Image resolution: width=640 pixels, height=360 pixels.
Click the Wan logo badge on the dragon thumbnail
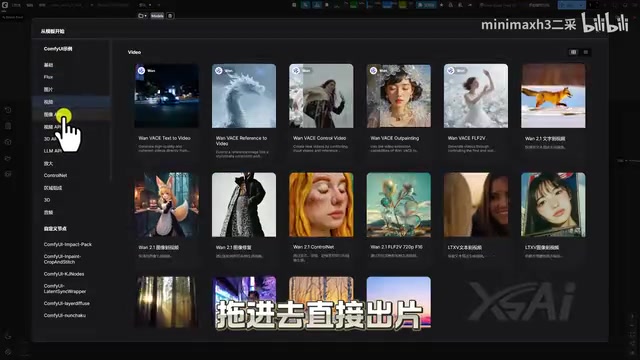click(218, 71)
